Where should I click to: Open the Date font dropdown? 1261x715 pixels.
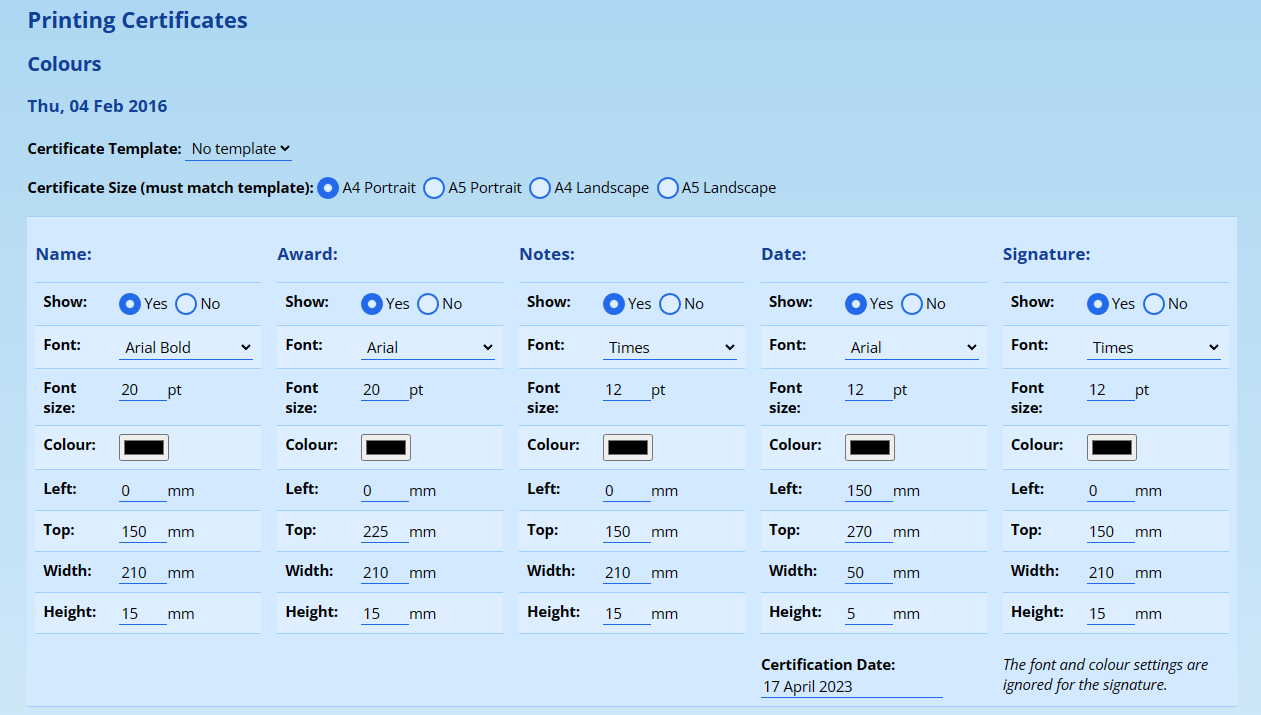coord(912,348)
